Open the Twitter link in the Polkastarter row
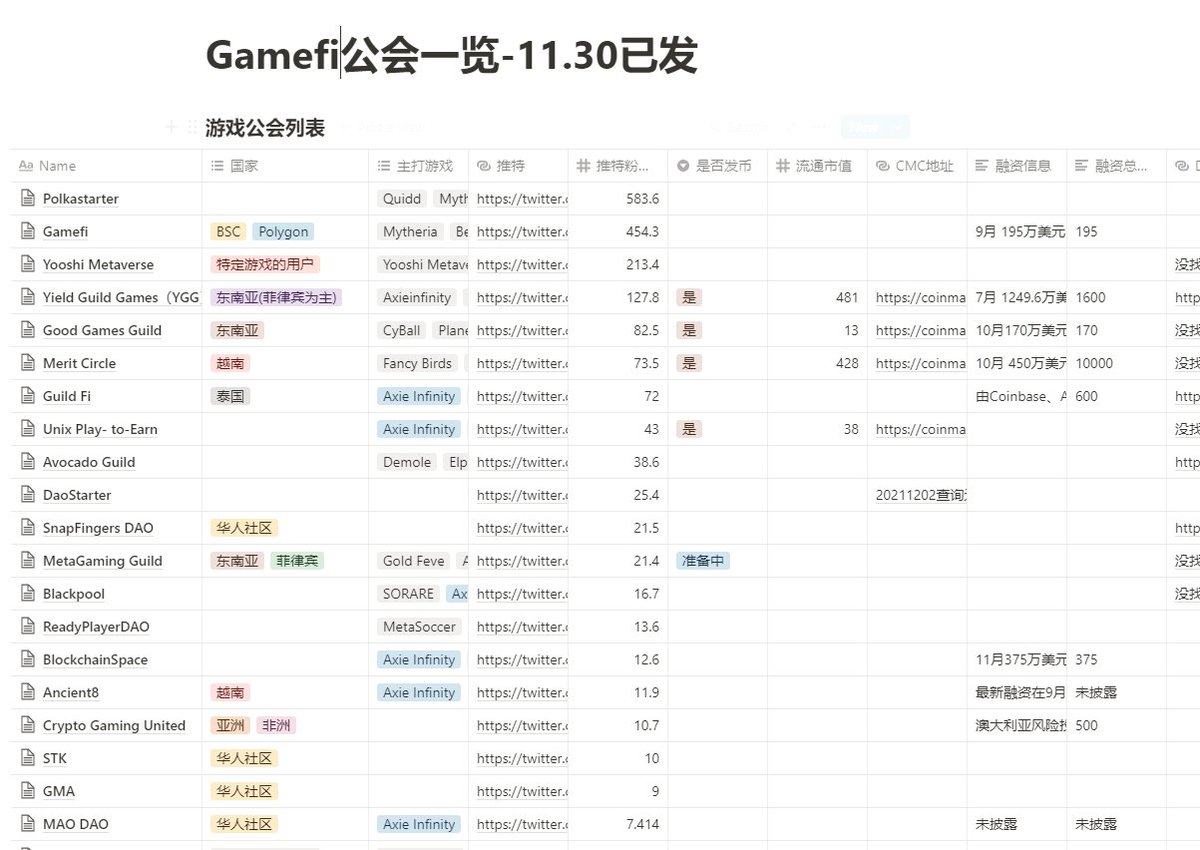The image size is (1200, 850). (x=522, y=199)
